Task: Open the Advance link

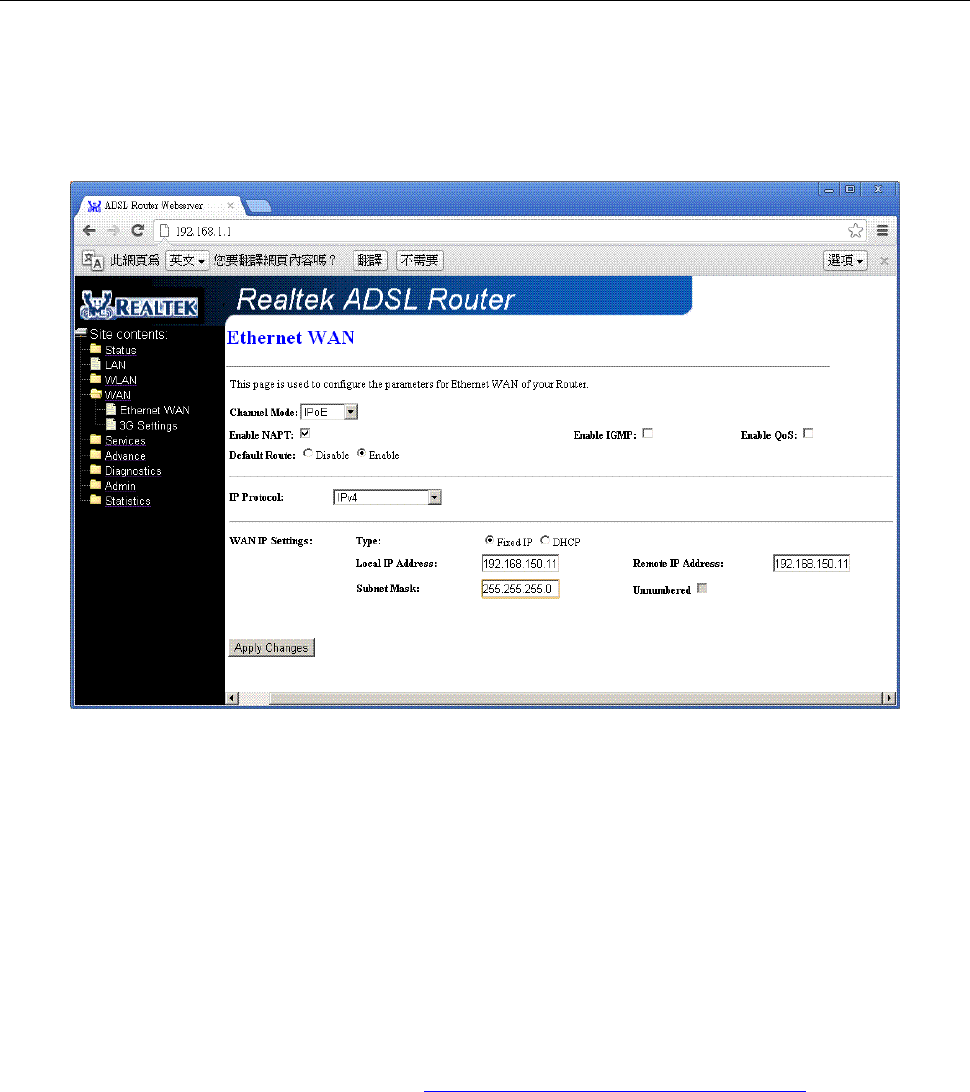Action: [125, 456]
